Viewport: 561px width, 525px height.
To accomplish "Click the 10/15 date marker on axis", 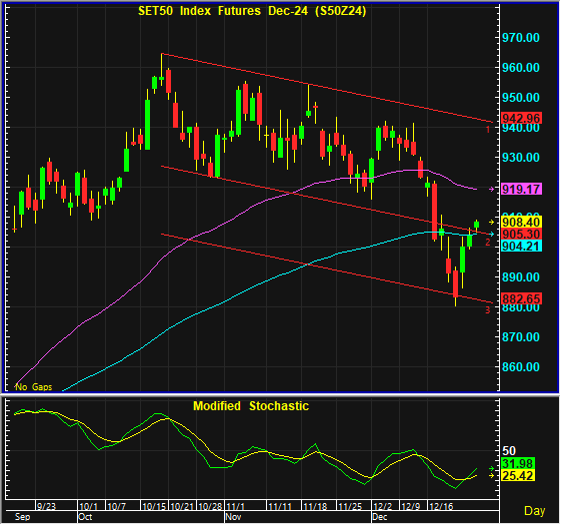I will pyautogui.click(x=154, y=506).
